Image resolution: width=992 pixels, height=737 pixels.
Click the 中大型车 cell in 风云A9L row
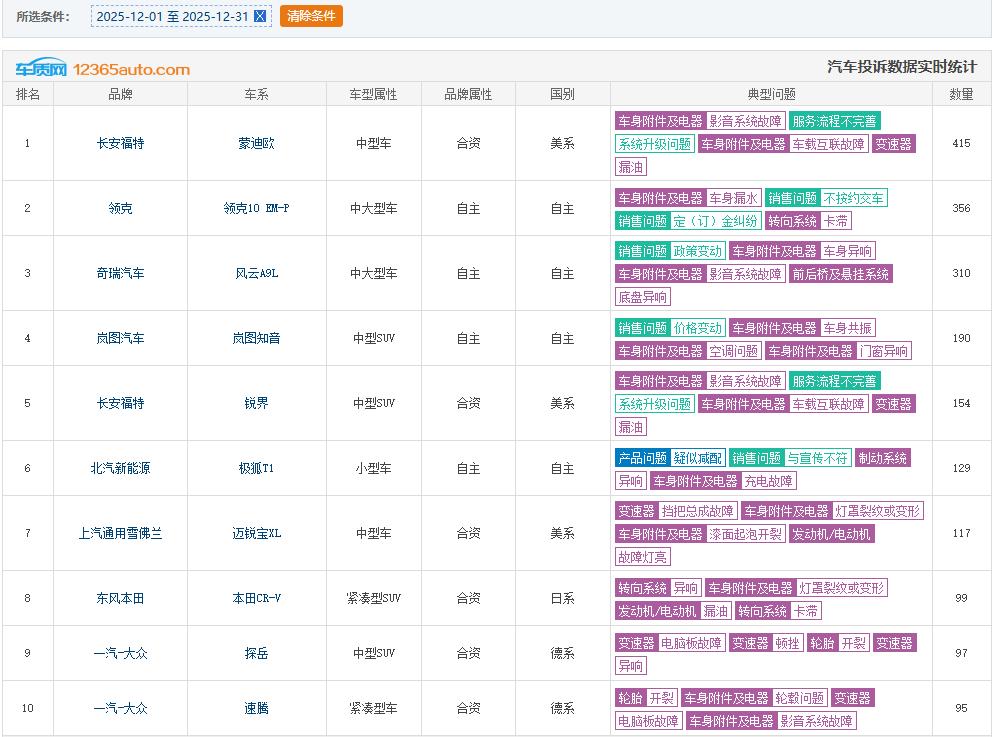click(373, 273)
